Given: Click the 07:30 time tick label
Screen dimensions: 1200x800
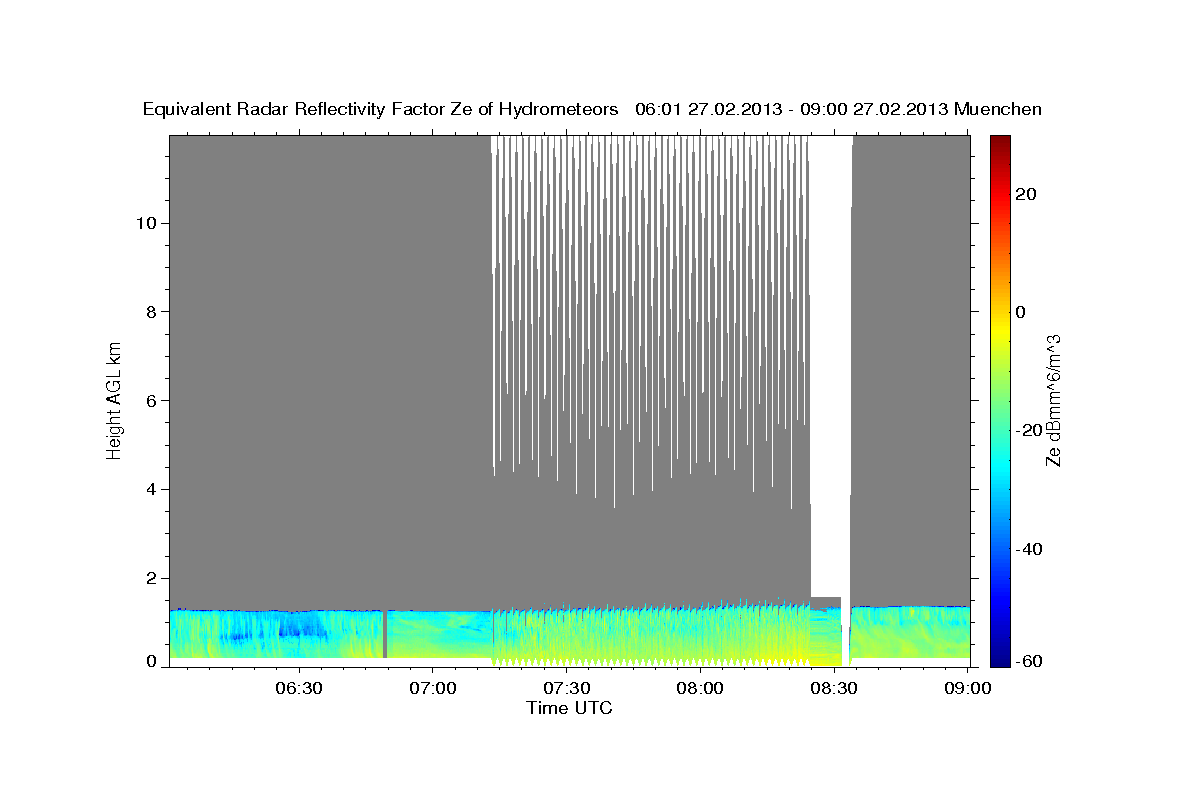Looking at the screenshot, I should (x=566, y=688).
